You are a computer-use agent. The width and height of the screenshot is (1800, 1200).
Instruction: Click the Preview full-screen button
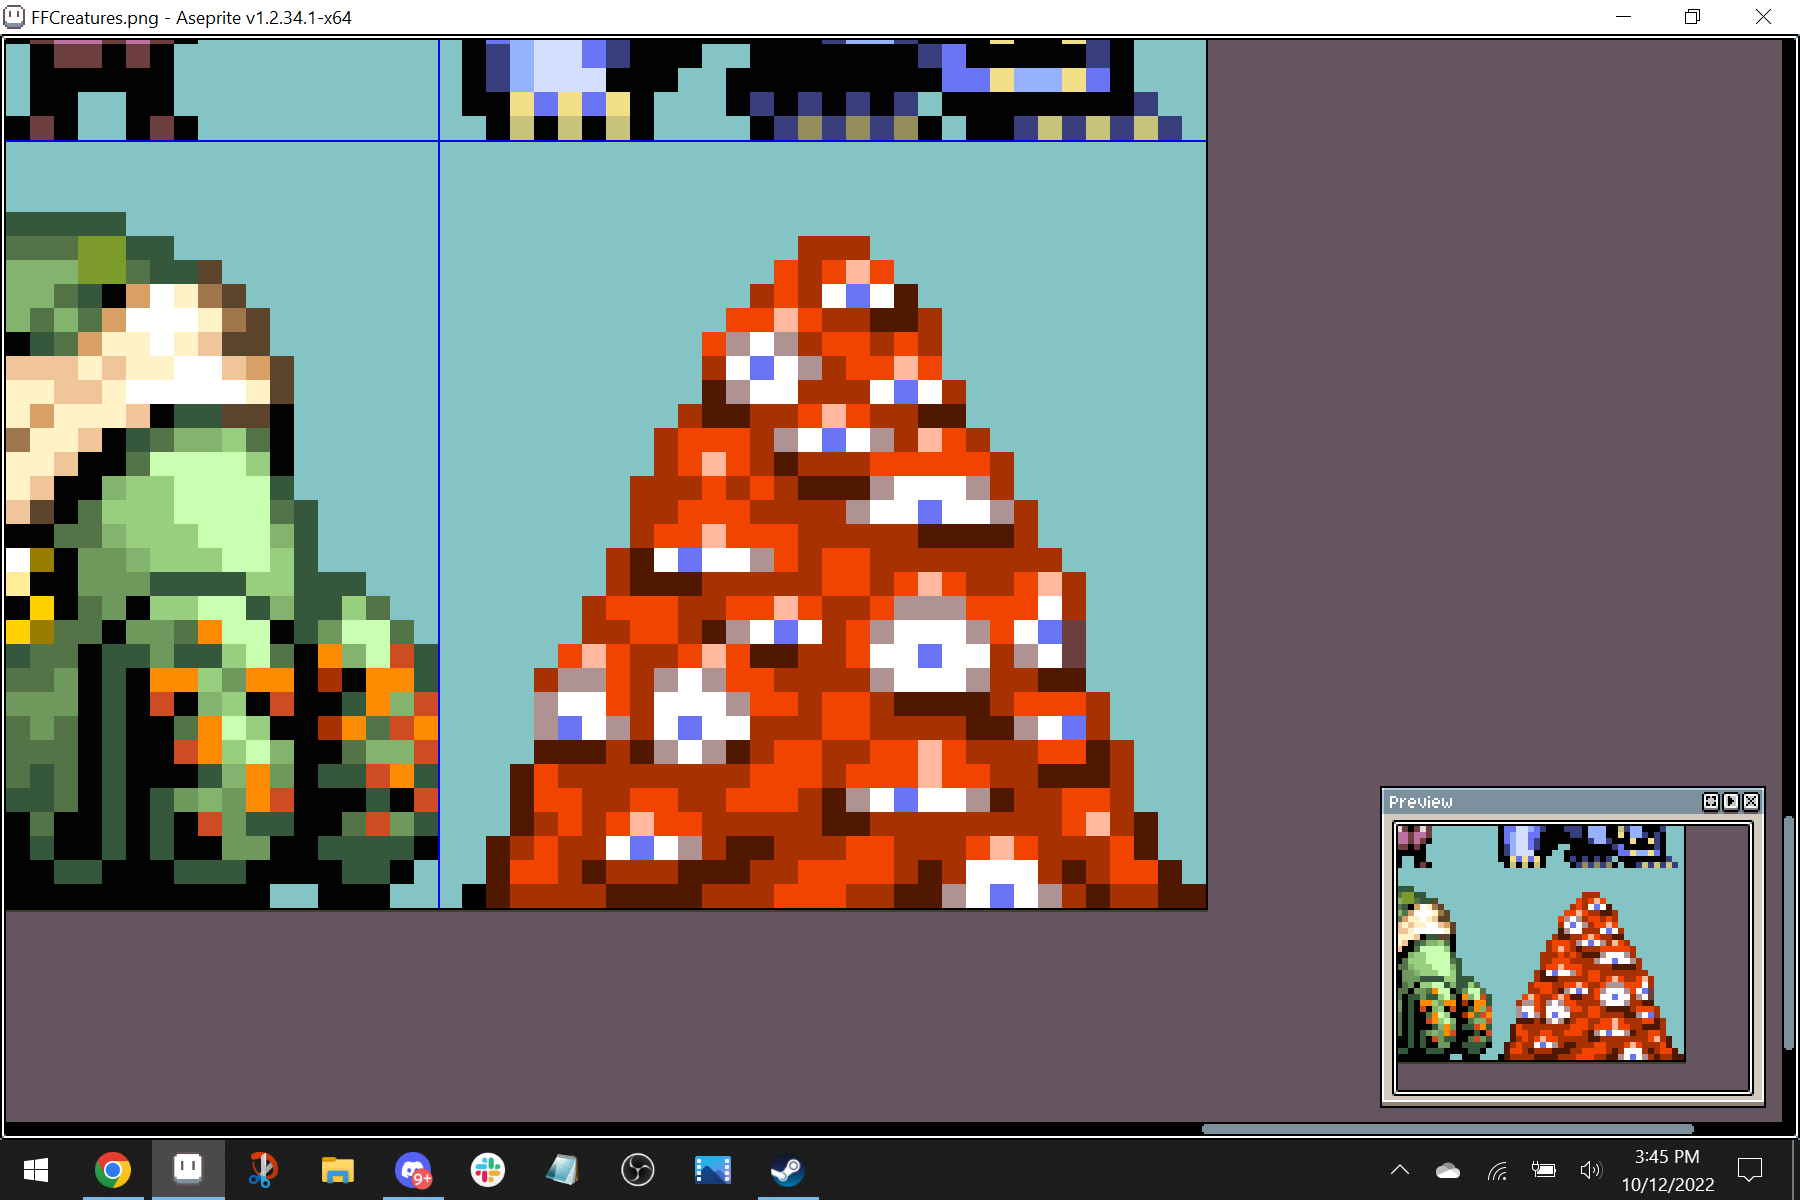pyautogui.click(x=1711, y=802)
